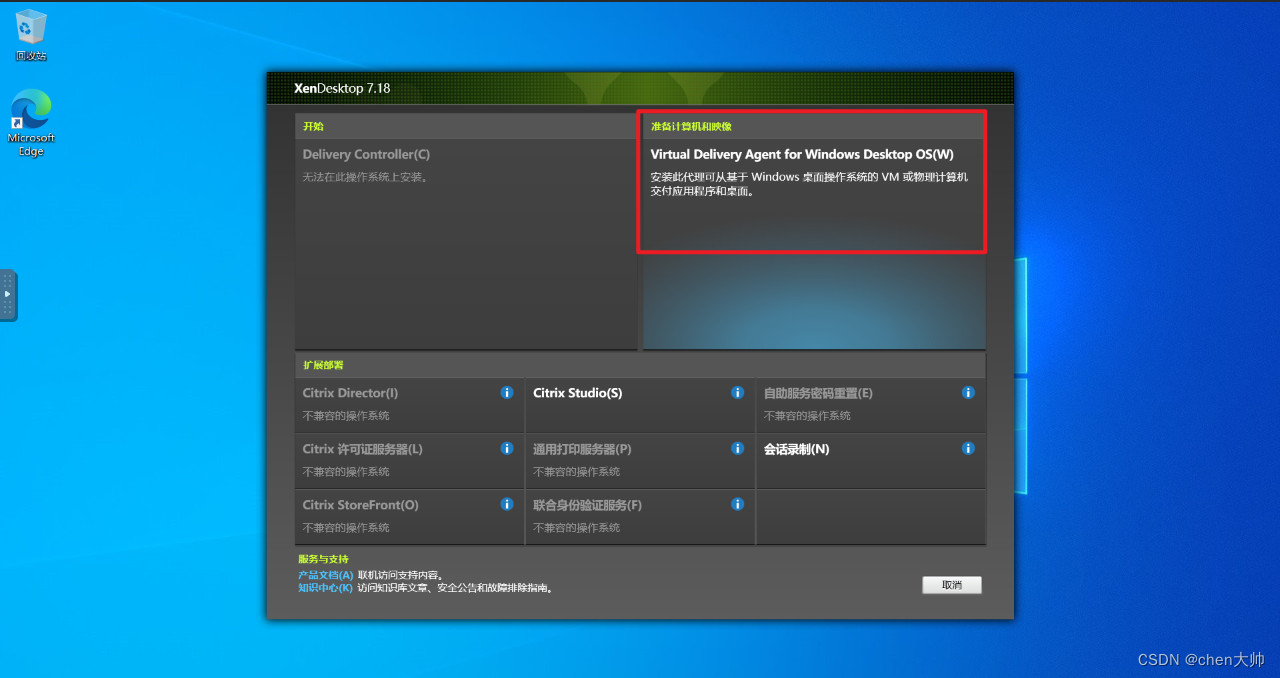Select Citrix Director(I) tile
Image resolution: width=1280 pixels, height=678 pixels.
coord(409,405)
